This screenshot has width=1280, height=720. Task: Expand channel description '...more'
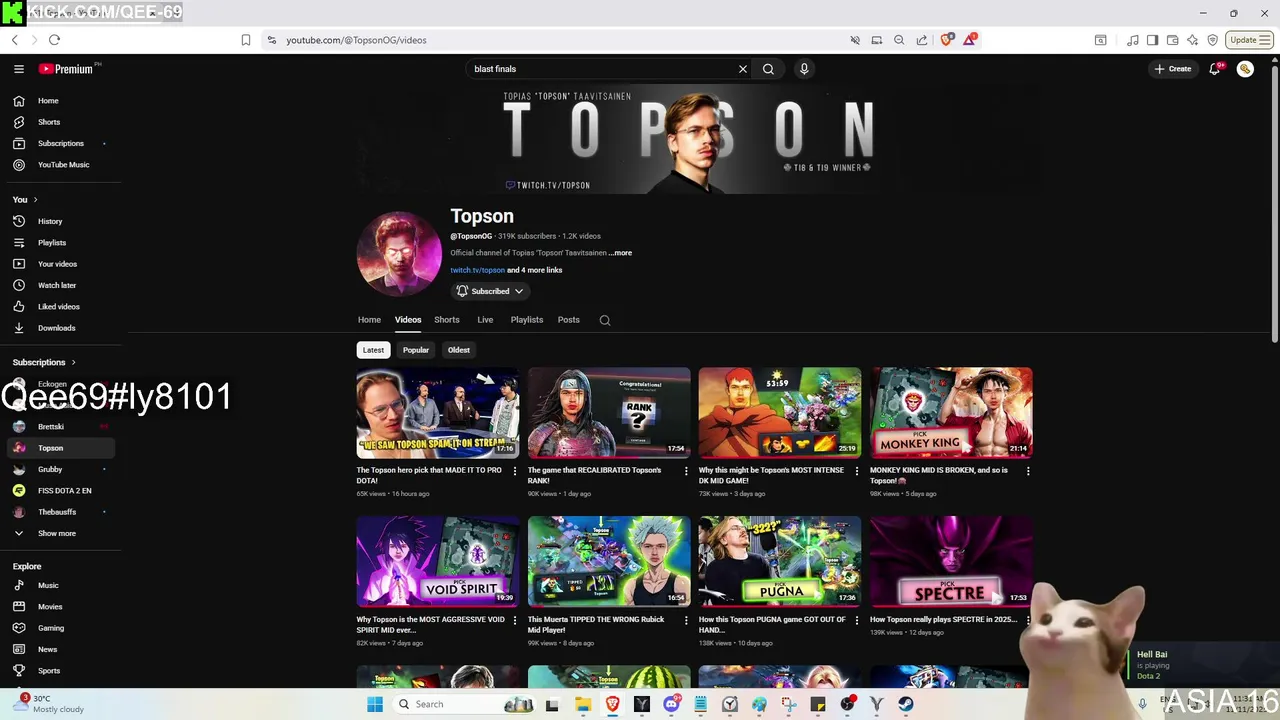click(620, 253)
